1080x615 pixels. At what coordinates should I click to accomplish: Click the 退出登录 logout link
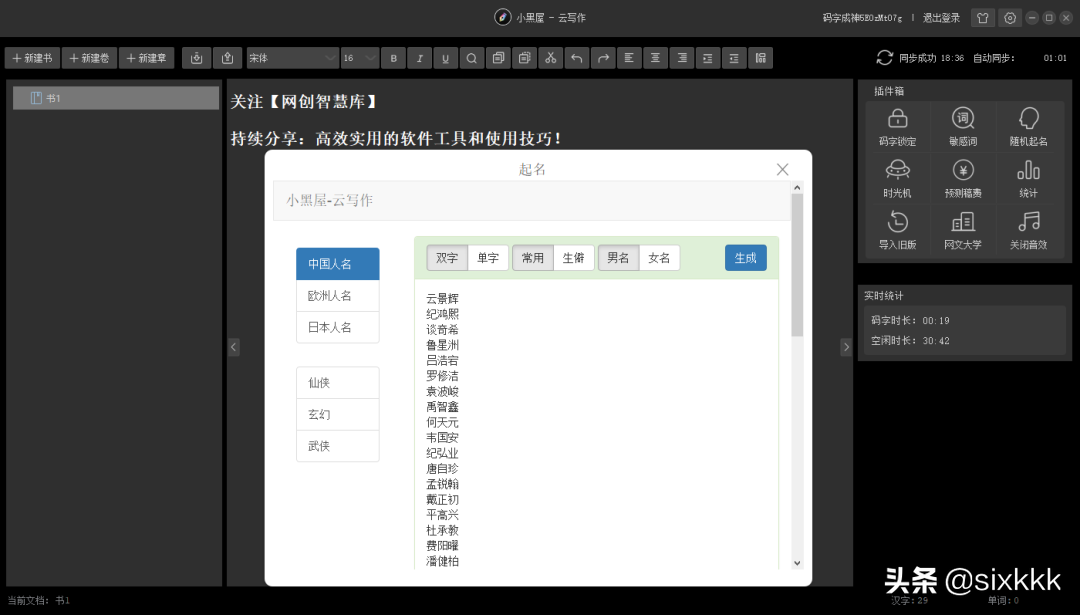click(941, 18)
